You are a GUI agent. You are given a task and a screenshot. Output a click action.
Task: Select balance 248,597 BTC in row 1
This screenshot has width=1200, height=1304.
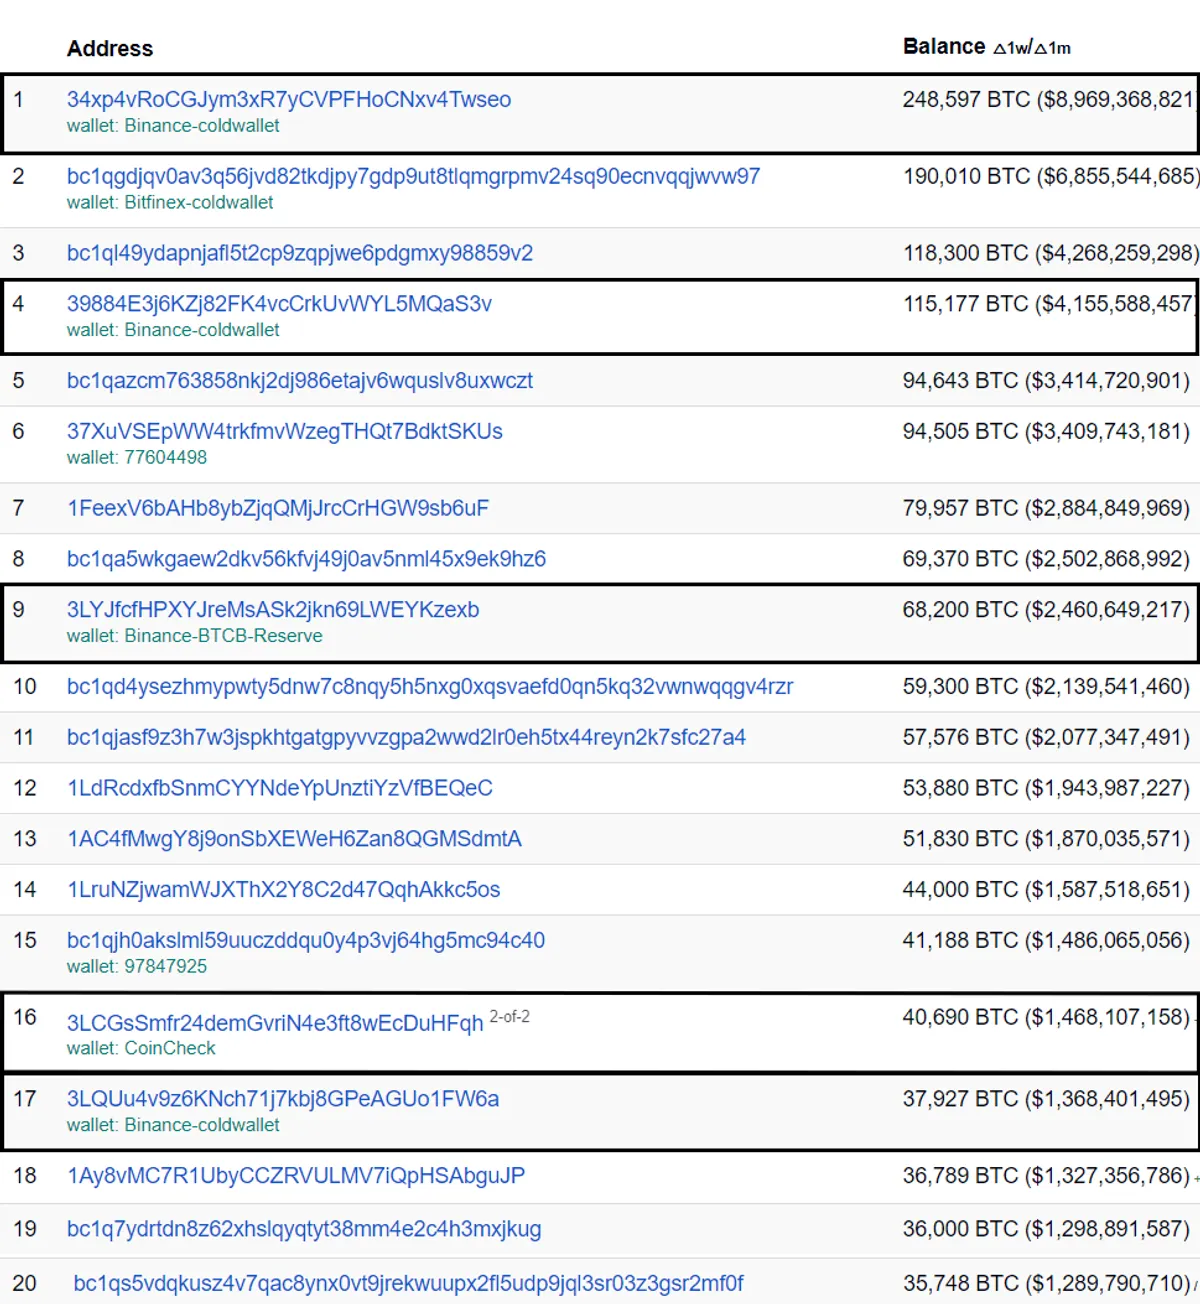[x=1048, y=100]
